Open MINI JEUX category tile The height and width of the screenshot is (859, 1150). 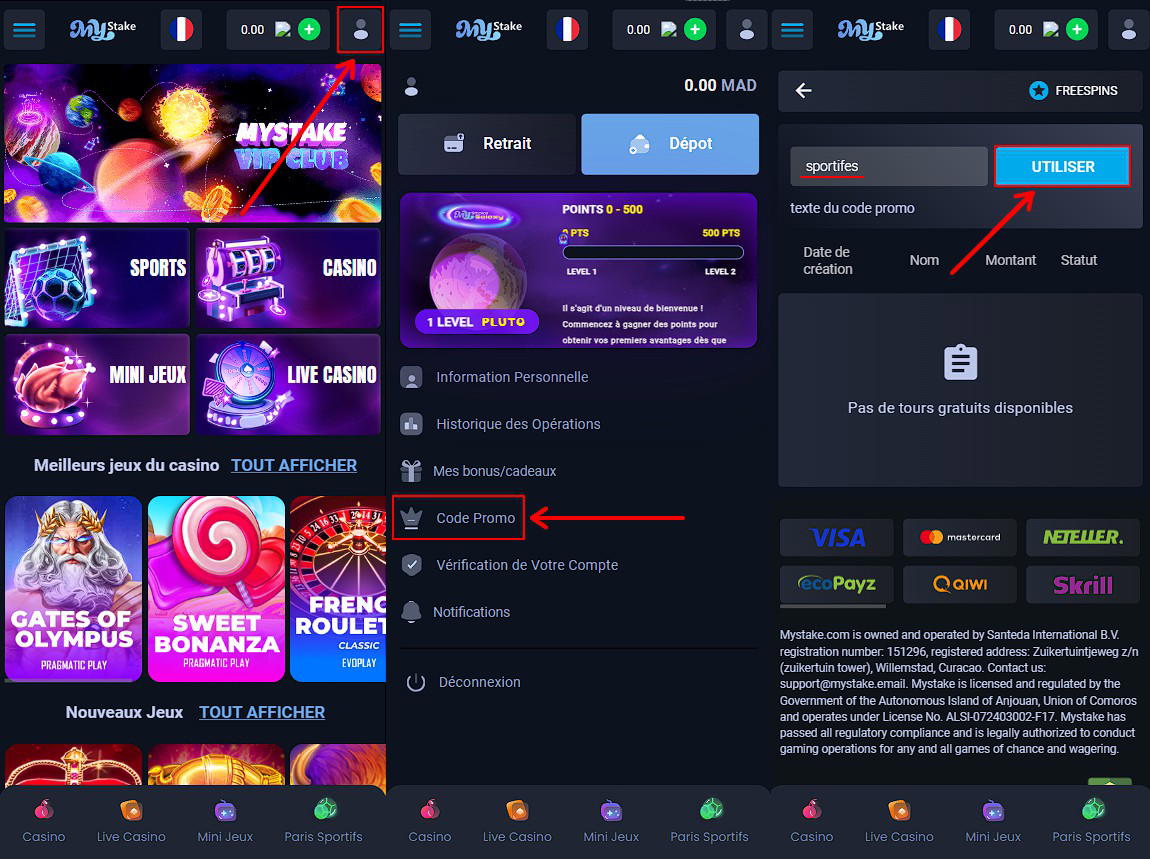click(x=97, y=384)
